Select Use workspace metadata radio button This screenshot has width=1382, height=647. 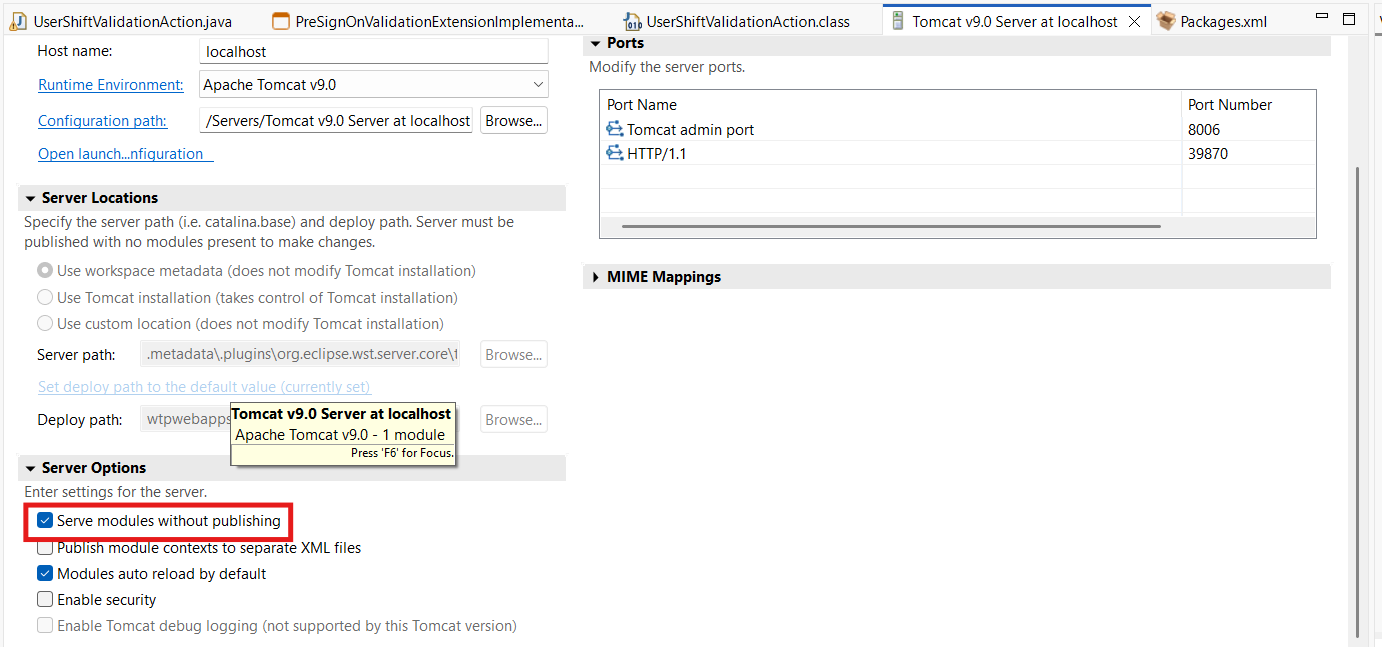point(45,270)
